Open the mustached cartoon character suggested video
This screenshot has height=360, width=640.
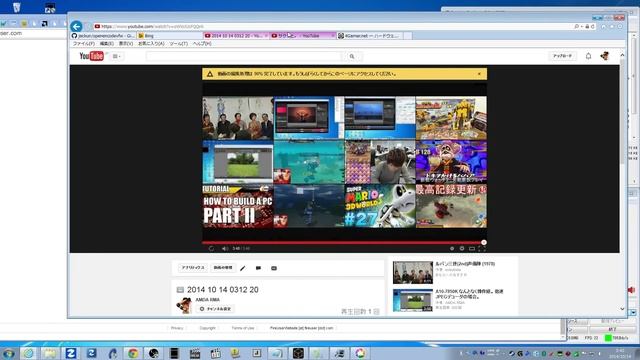tap(451, 162)
